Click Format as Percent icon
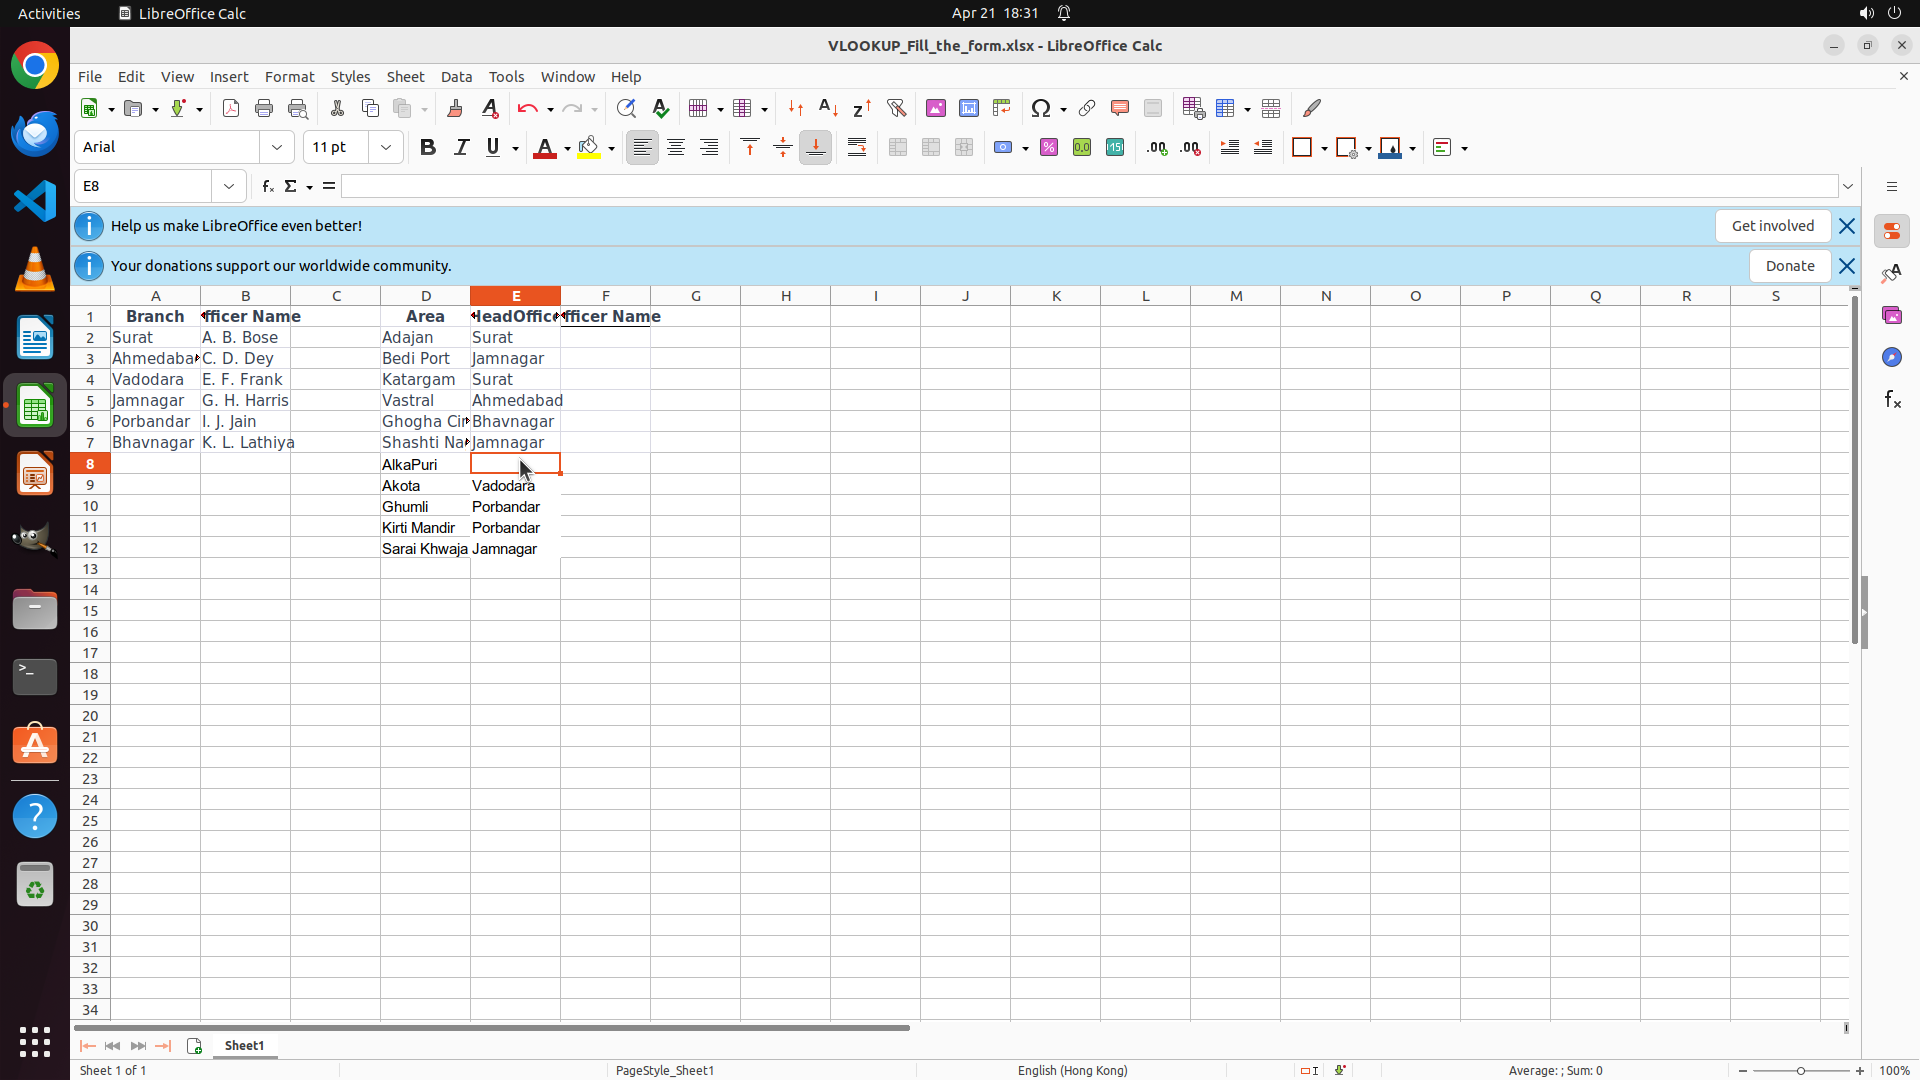The image size is (1920, 1080). click(1049, 147)
